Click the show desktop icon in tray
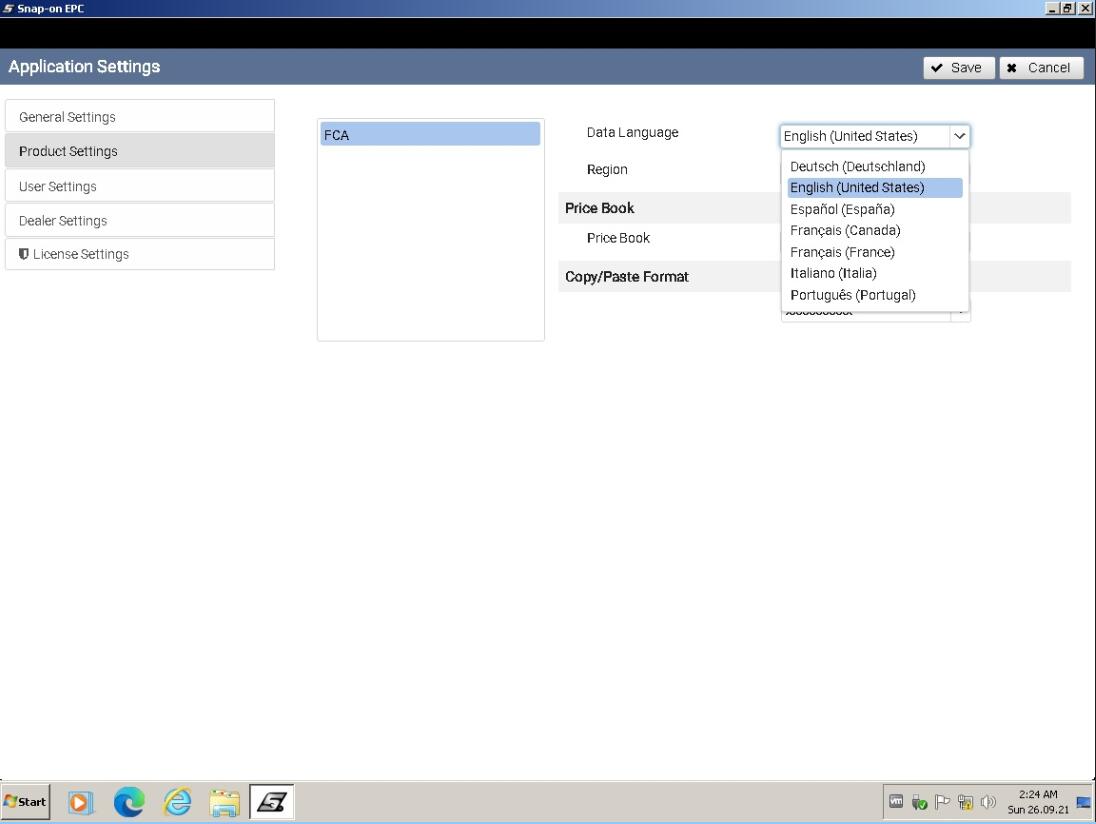 pyautogui.click(x=1084, y=802)
